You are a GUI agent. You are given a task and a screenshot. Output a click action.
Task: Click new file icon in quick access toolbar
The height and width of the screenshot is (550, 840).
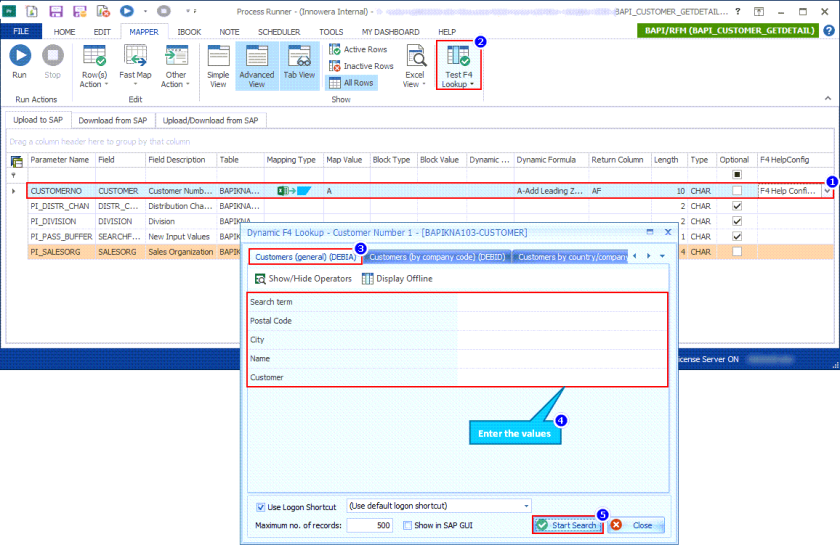32,11
